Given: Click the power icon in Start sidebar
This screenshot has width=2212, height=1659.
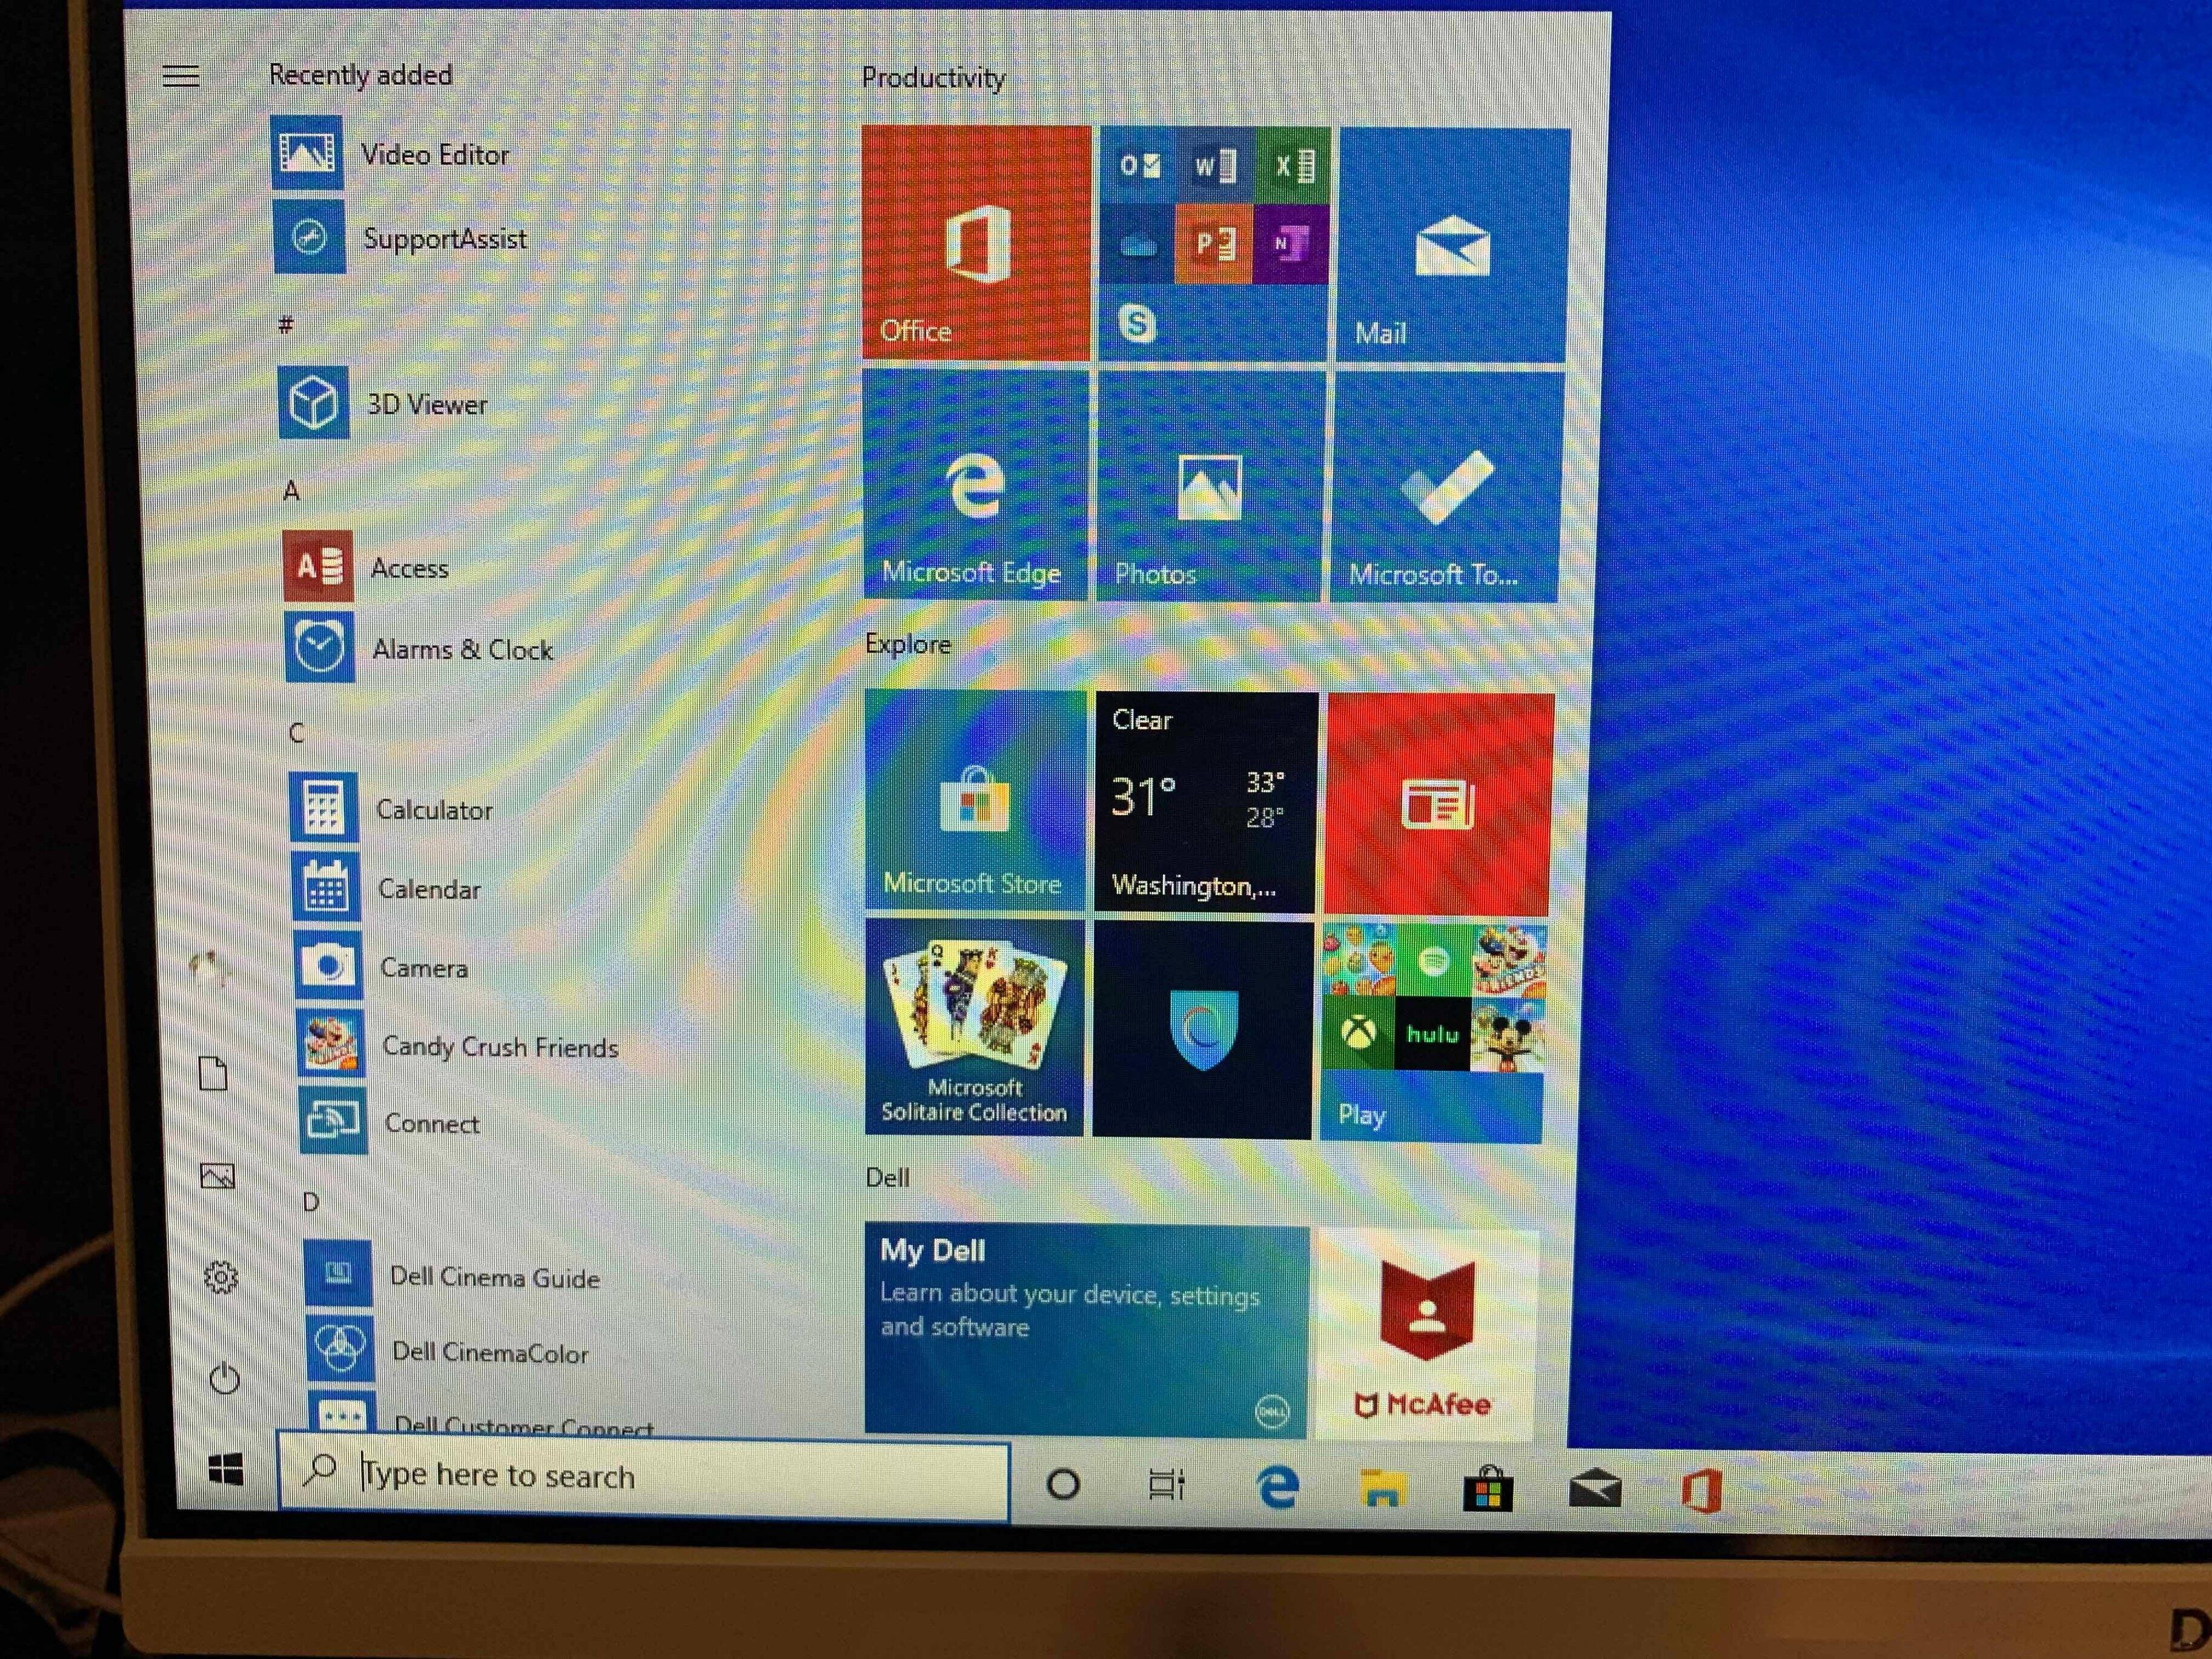Looking at the screenshot, I should (x=225, y=1379).
